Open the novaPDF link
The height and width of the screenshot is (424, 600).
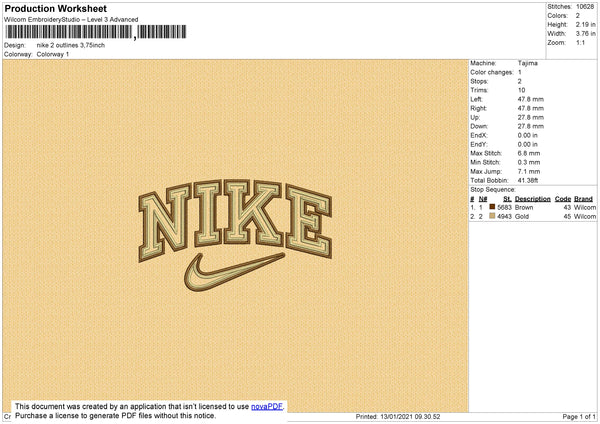pos(267,407)
